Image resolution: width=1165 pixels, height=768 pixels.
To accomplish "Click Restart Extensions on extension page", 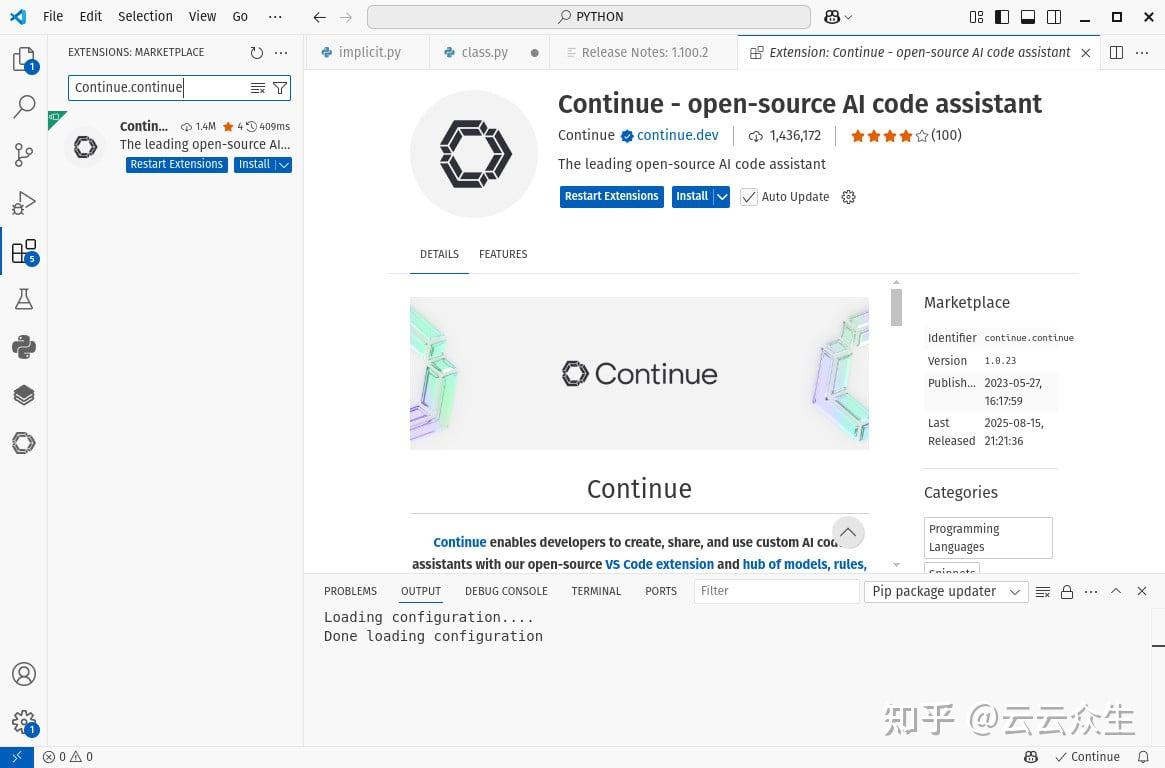I will (611, 197).
